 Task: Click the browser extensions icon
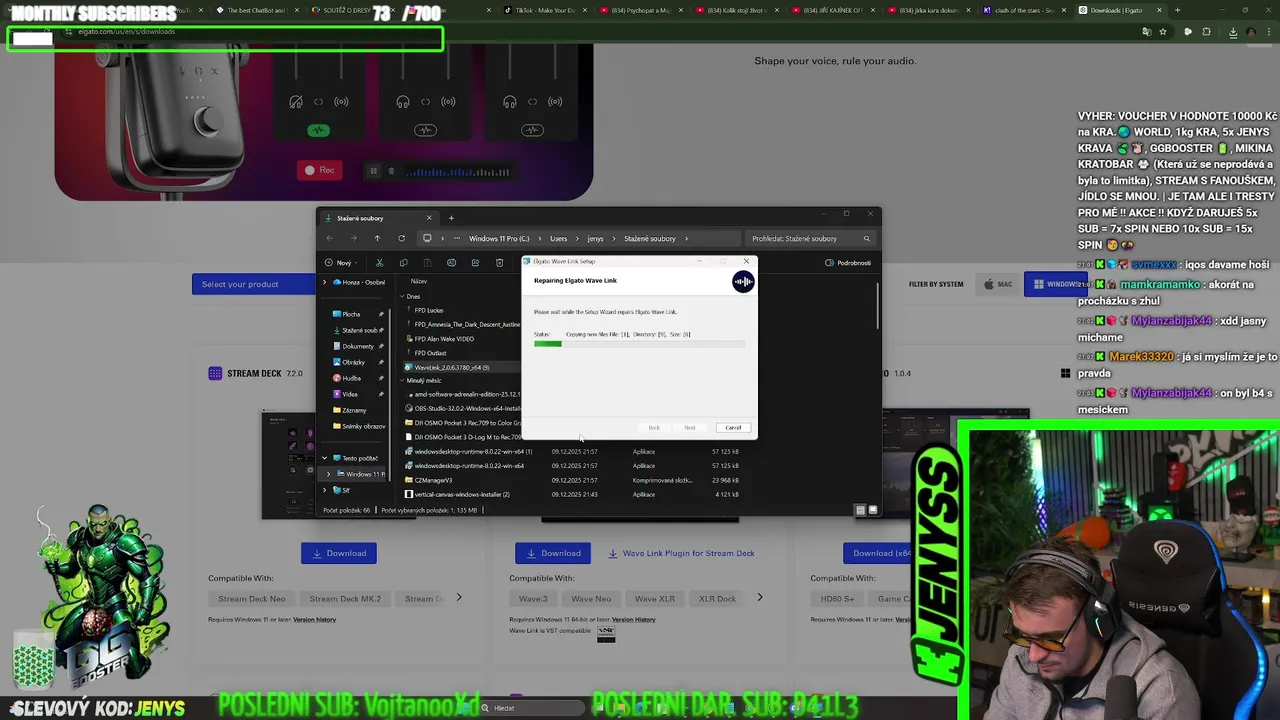[1206, 32]
